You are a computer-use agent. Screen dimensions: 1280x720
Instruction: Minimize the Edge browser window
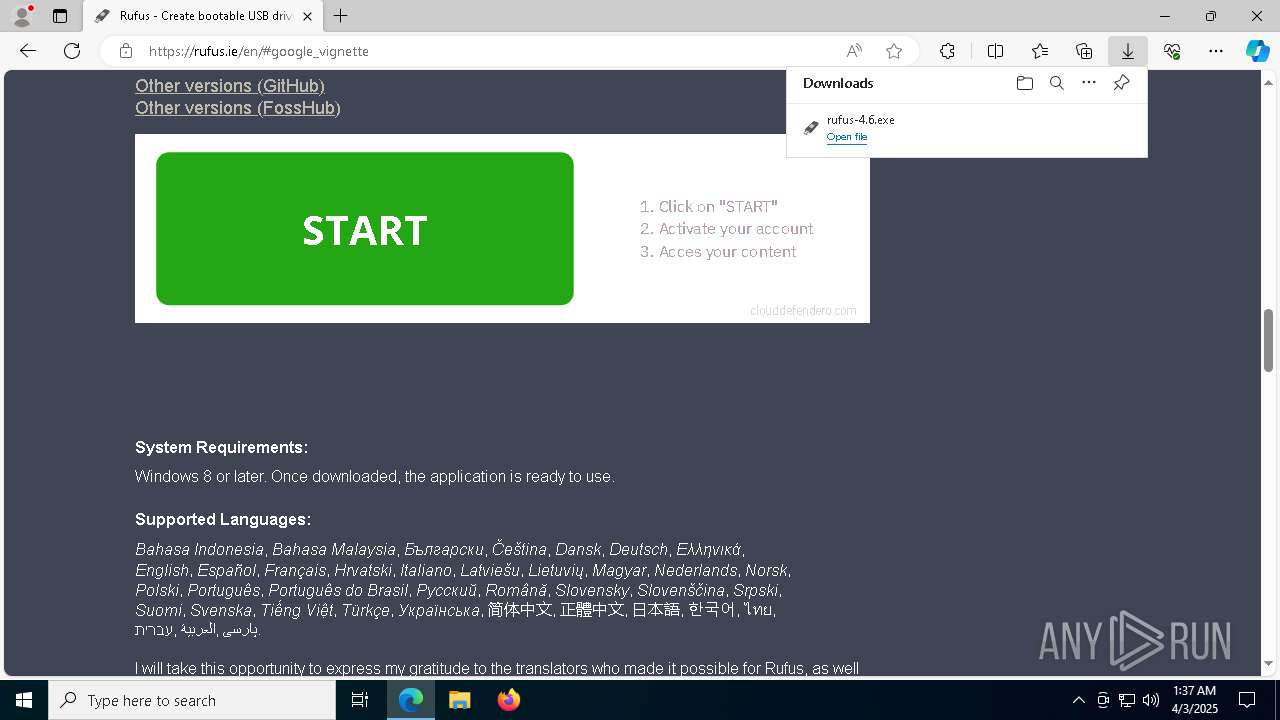pyautogui.click(x=1165, y=16)
